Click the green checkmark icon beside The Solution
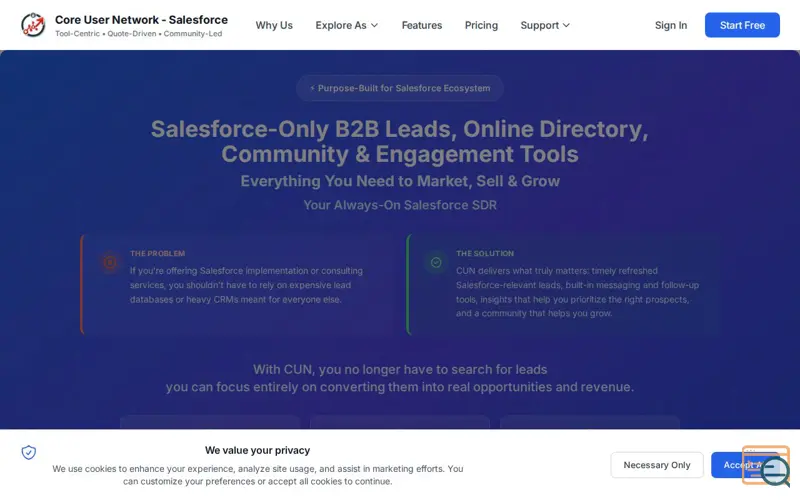 [436, 262]
